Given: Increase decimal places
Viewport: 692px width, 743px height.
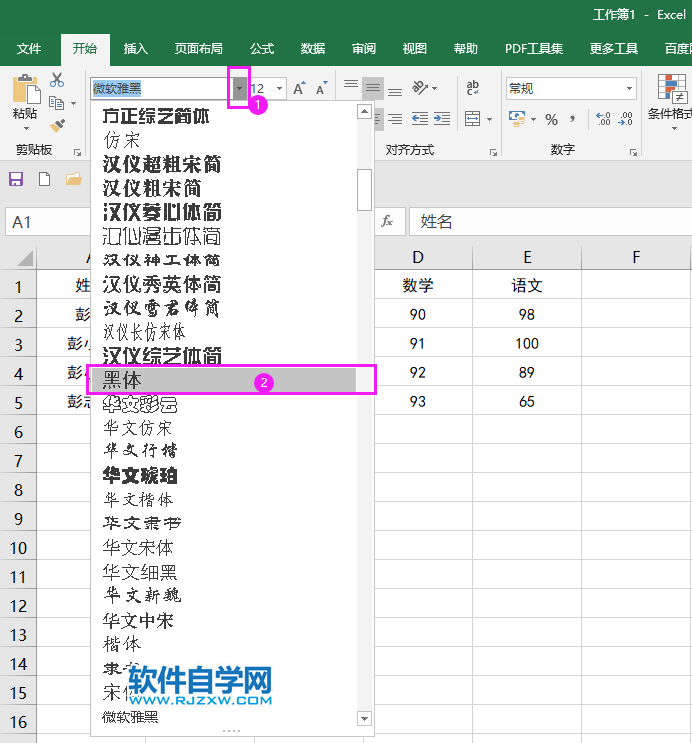Looking at the screenshot, I should [x=603, y=118].
